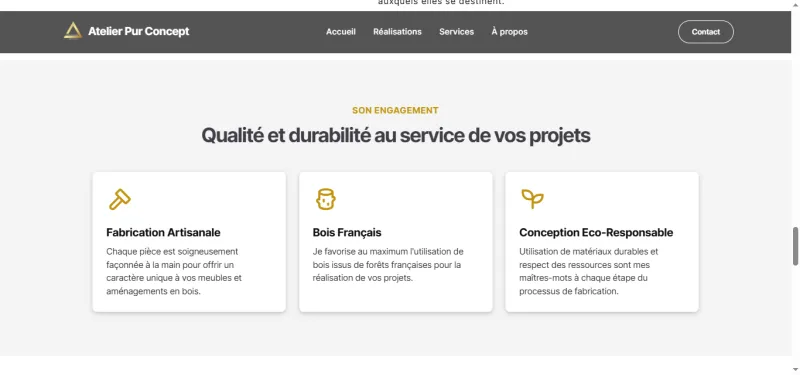Click the text starting 'Je favorise au maximum'
This screenshot has height=375, width=800.
(388, 265)
